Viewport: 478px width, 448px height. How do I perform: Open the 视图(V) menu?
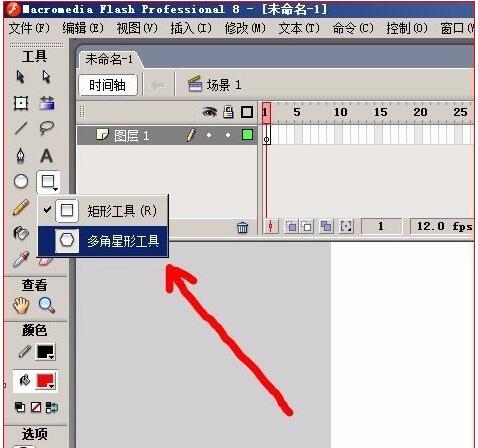[x=137, y=28]
